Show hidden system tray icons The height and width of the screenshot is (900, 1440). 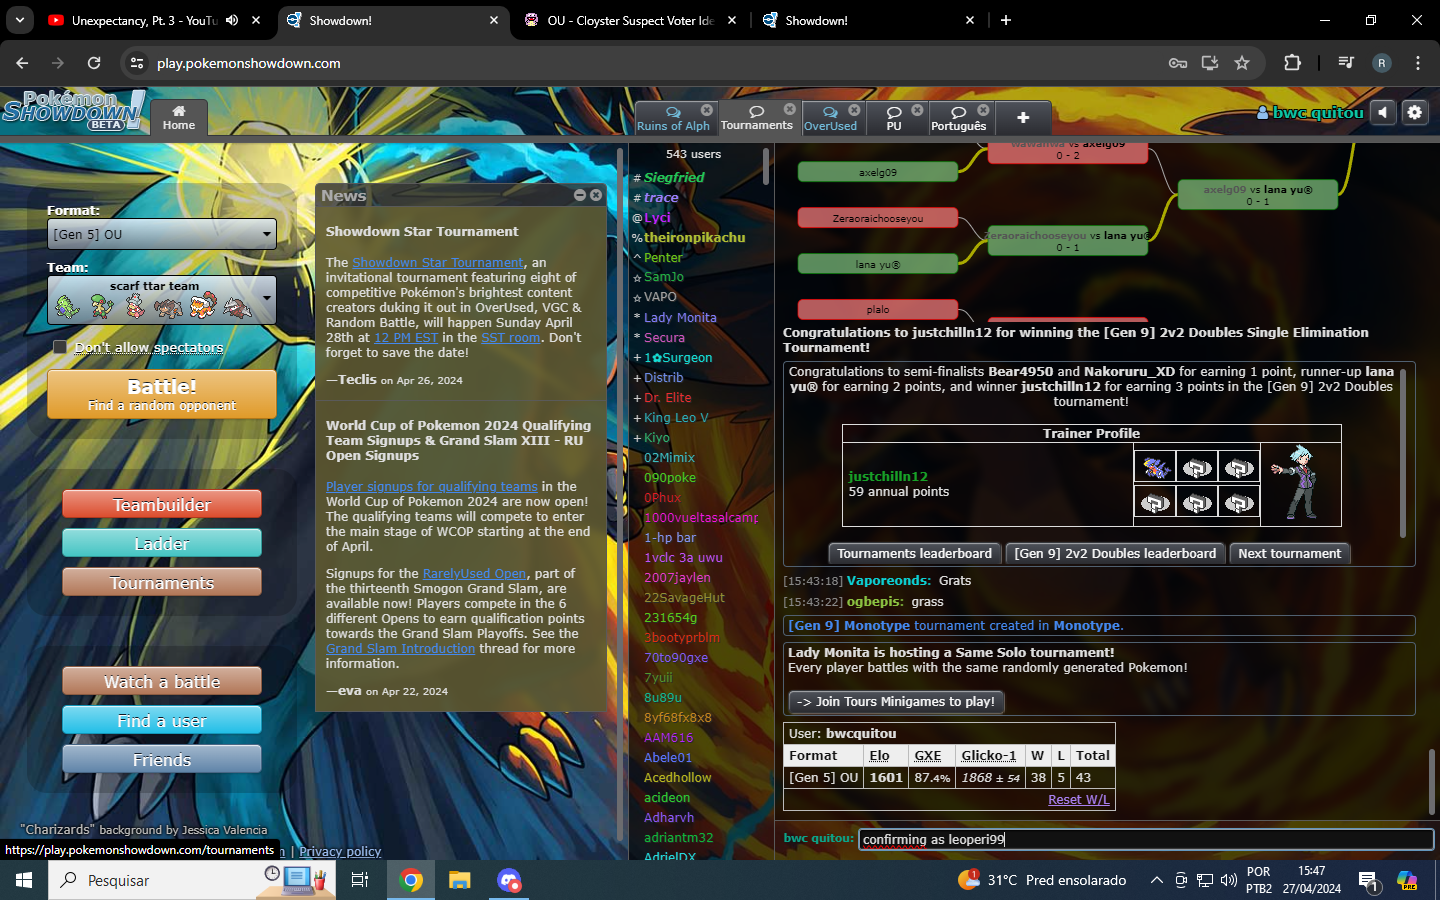click(1156, 880)
